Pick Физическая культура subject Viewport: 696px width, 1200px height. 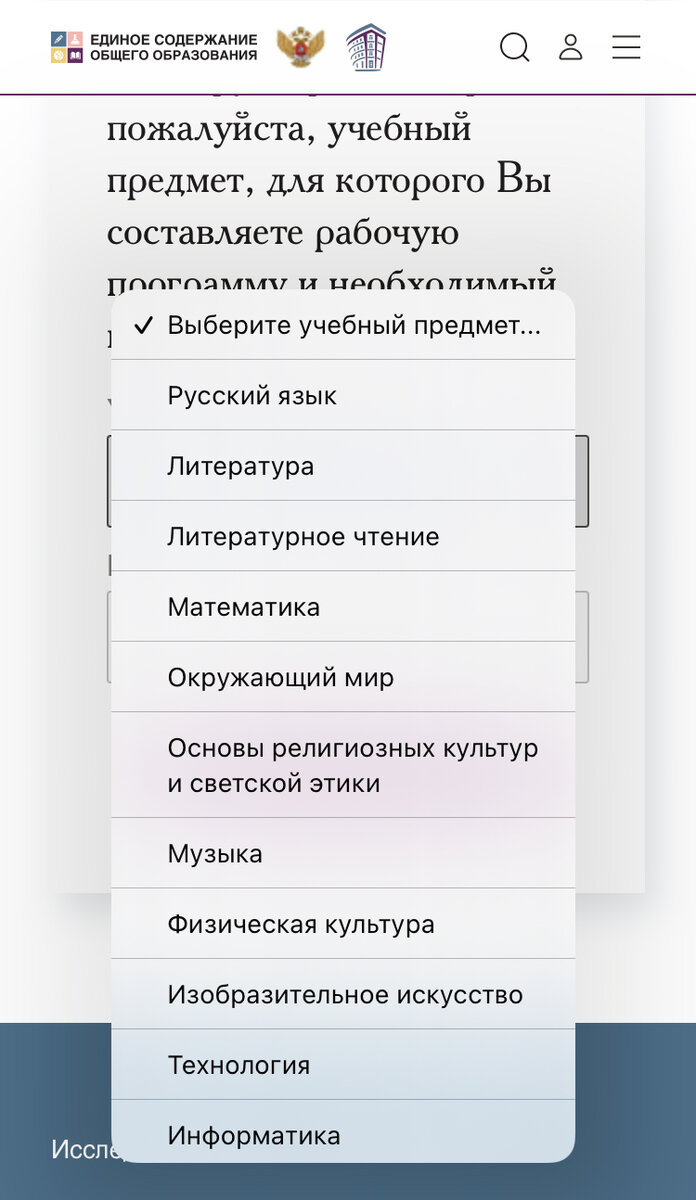click(x=343, y=924)
